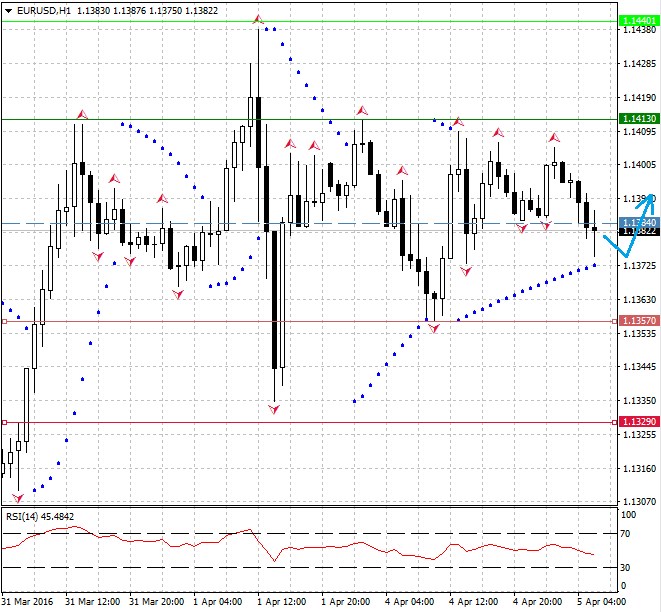Click the RSI(14) indicator label

[x=40, y=516]
